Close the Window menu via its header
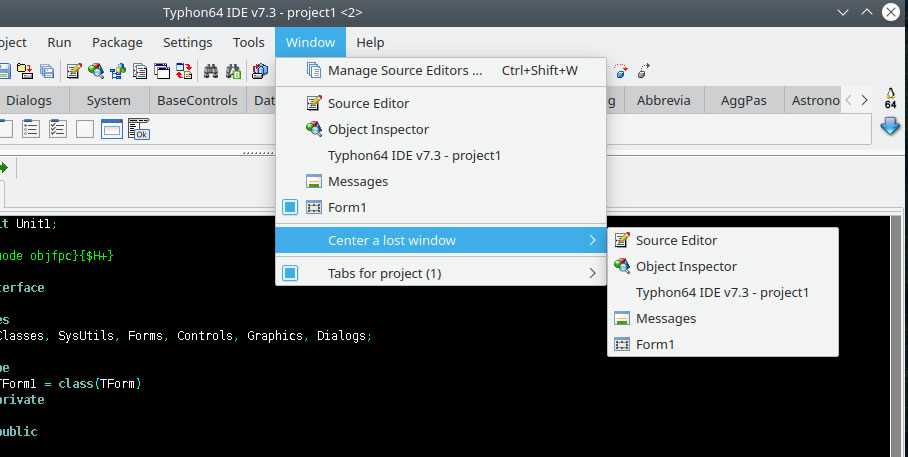This screenshot has height=457, width=908. coord(310,42)
